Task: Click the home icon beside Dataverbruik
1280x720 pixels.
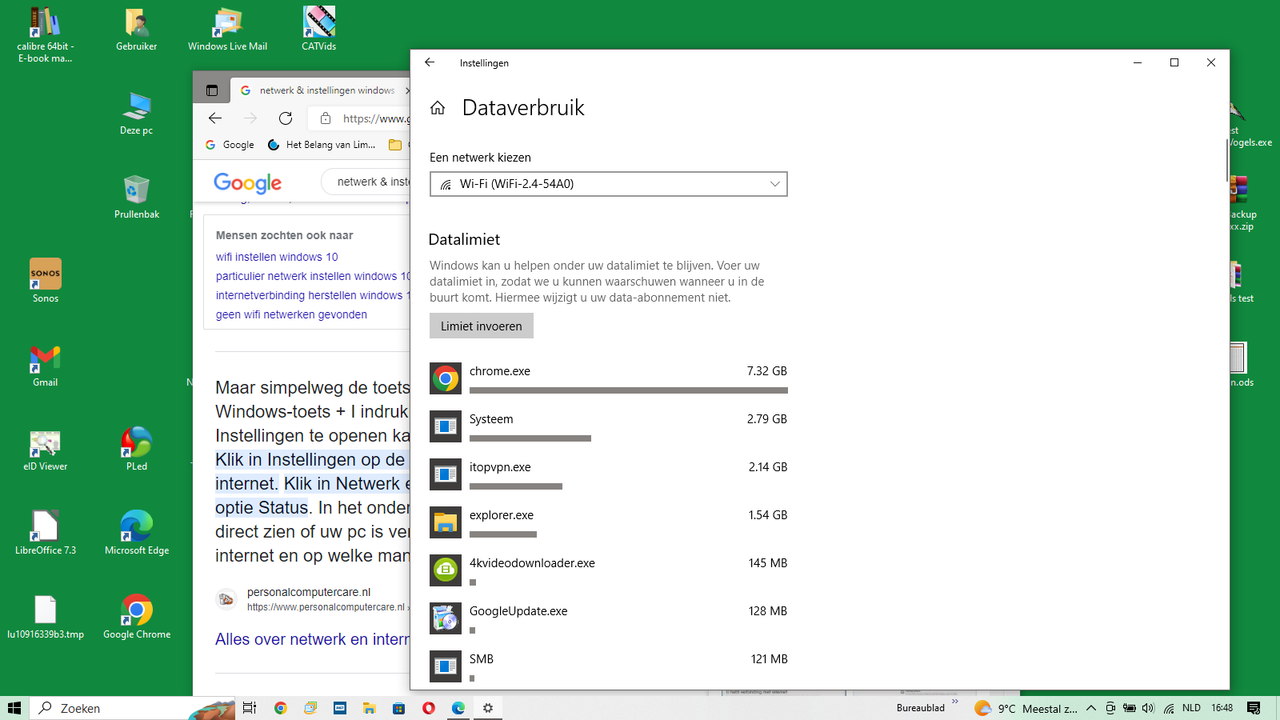Action: tap(437, 108)
